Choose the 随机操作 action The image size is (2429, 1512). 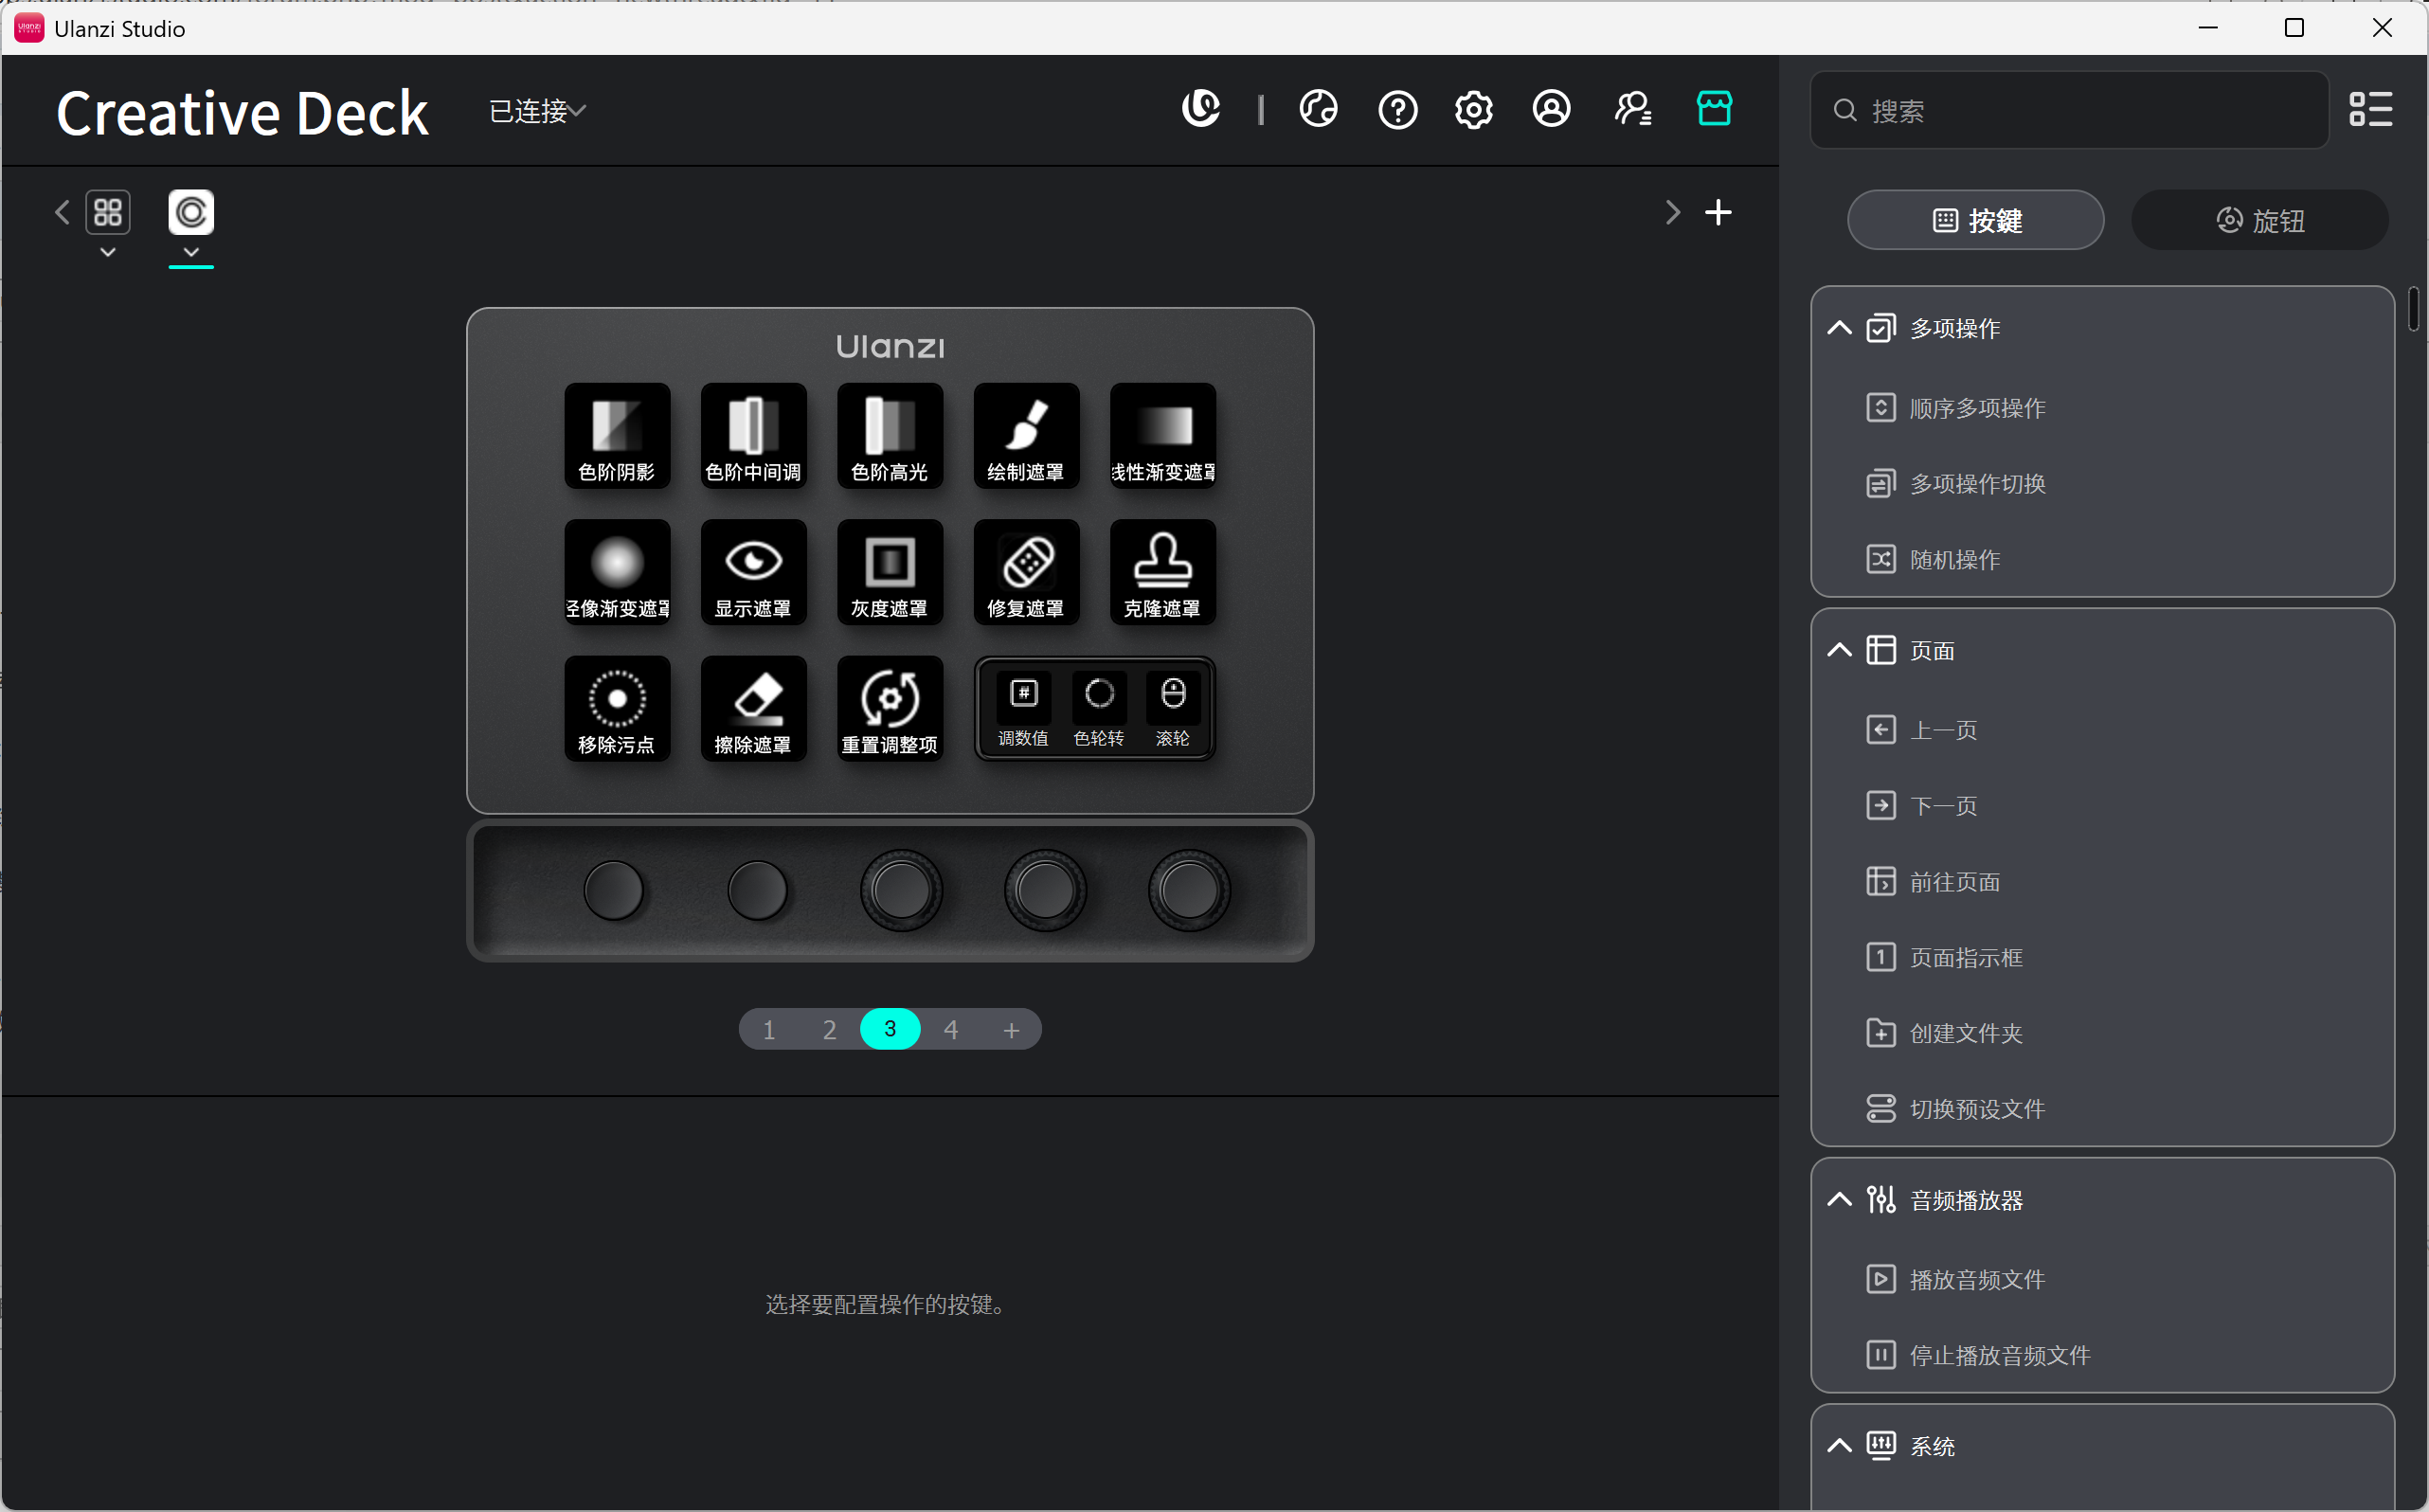[x=1932, y=559]
